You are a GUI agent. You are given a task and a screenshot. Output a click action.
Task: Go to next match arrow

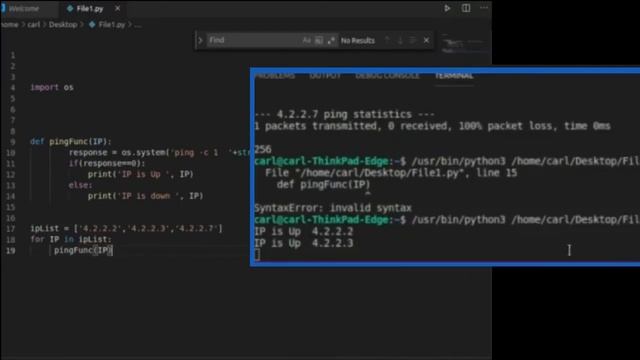(400, 40)
